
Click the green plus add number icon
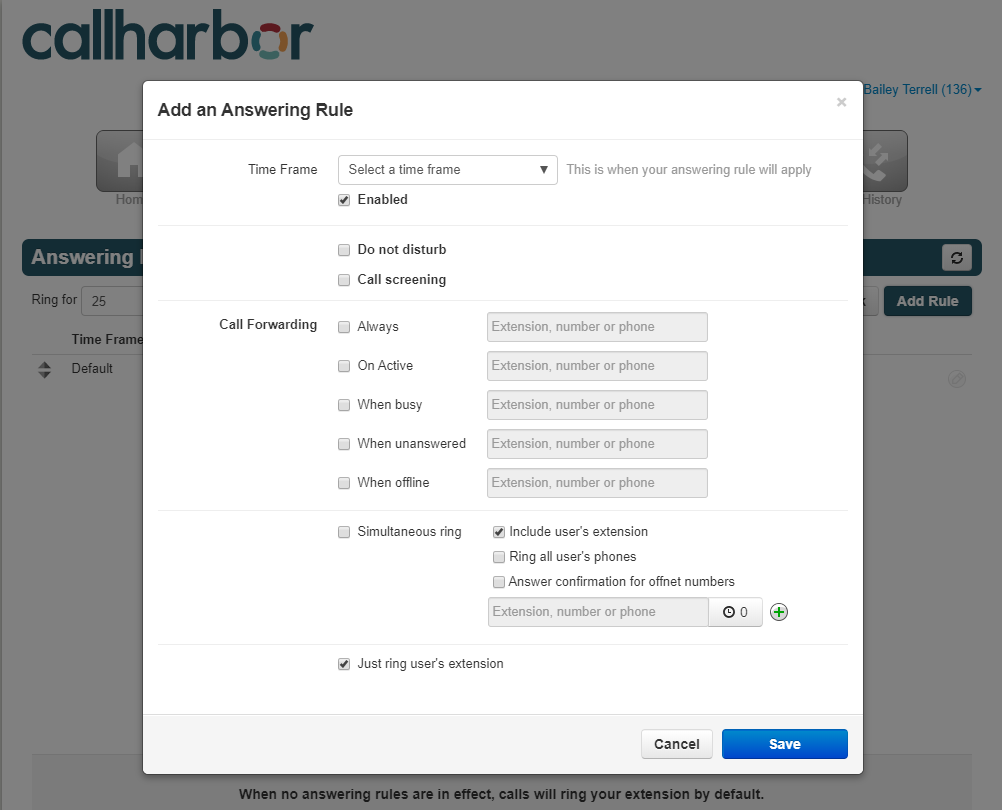778,612
